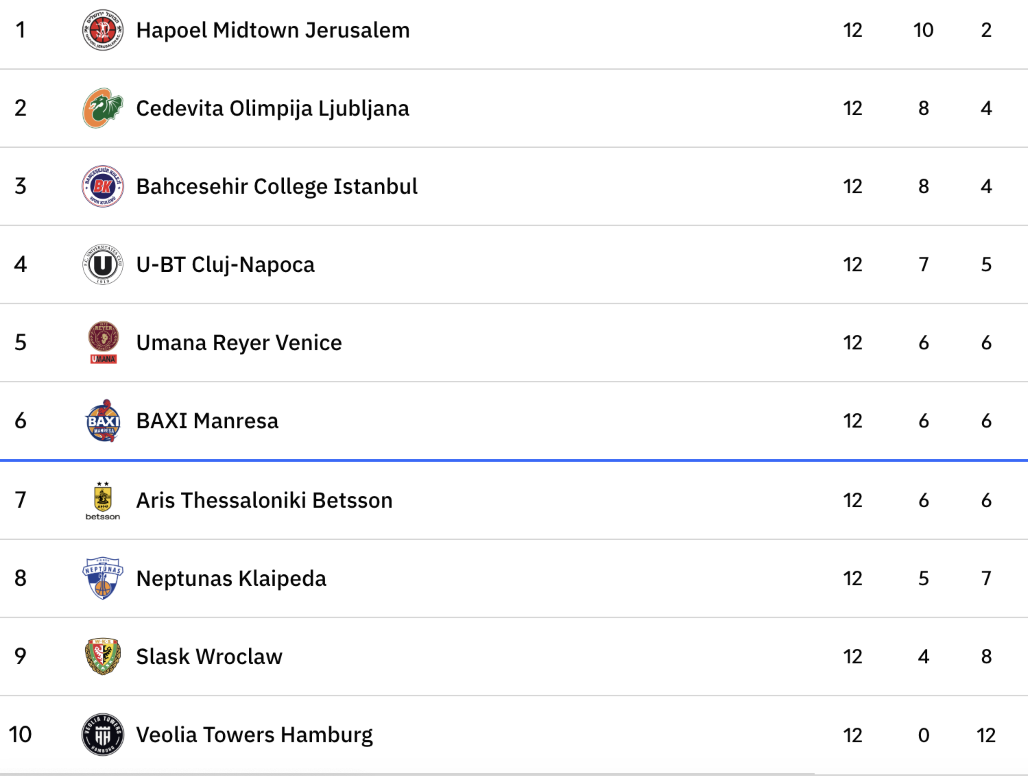Select the Aris Thessaloniki Betsson name
This screenshot has height=776, width=1028.
pyautogui.click(x=264, y=500)
